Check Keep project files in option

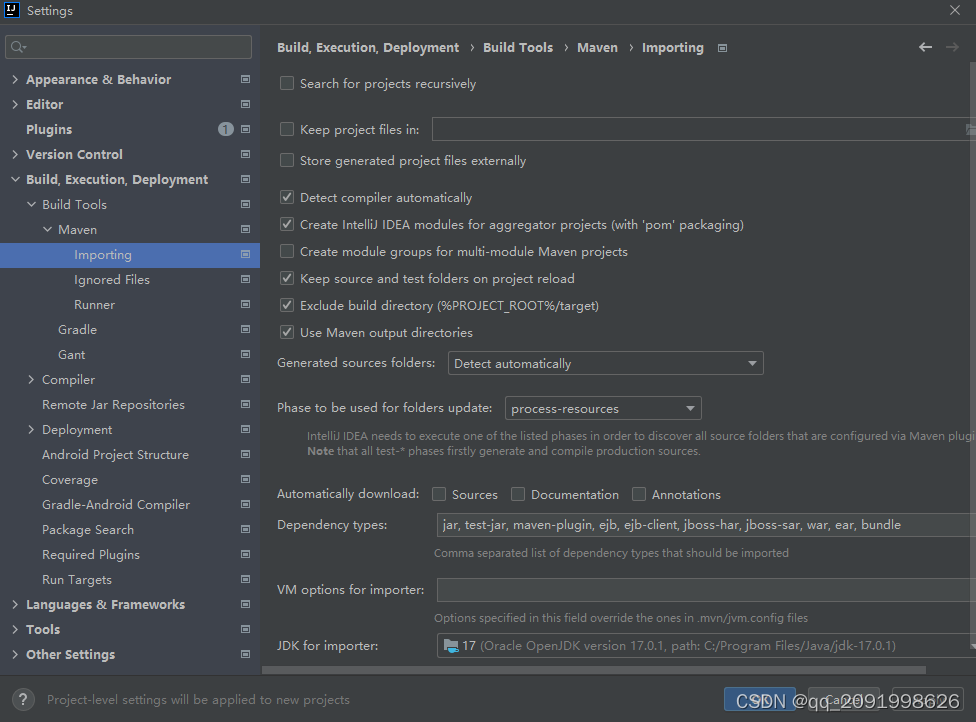(287, 129)
